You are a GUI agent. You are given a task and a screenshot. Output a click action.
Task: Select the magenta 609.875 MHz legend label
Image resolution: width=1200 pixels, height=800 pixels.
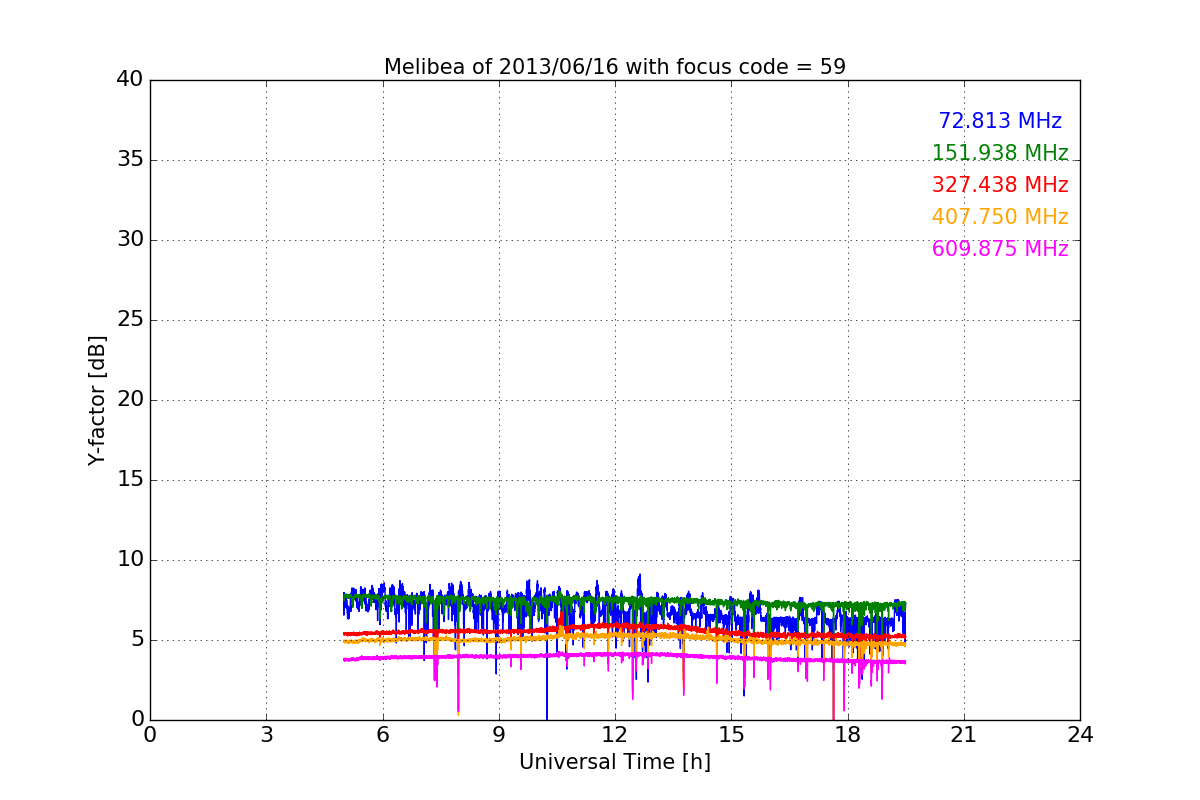[x=999, y=249]
